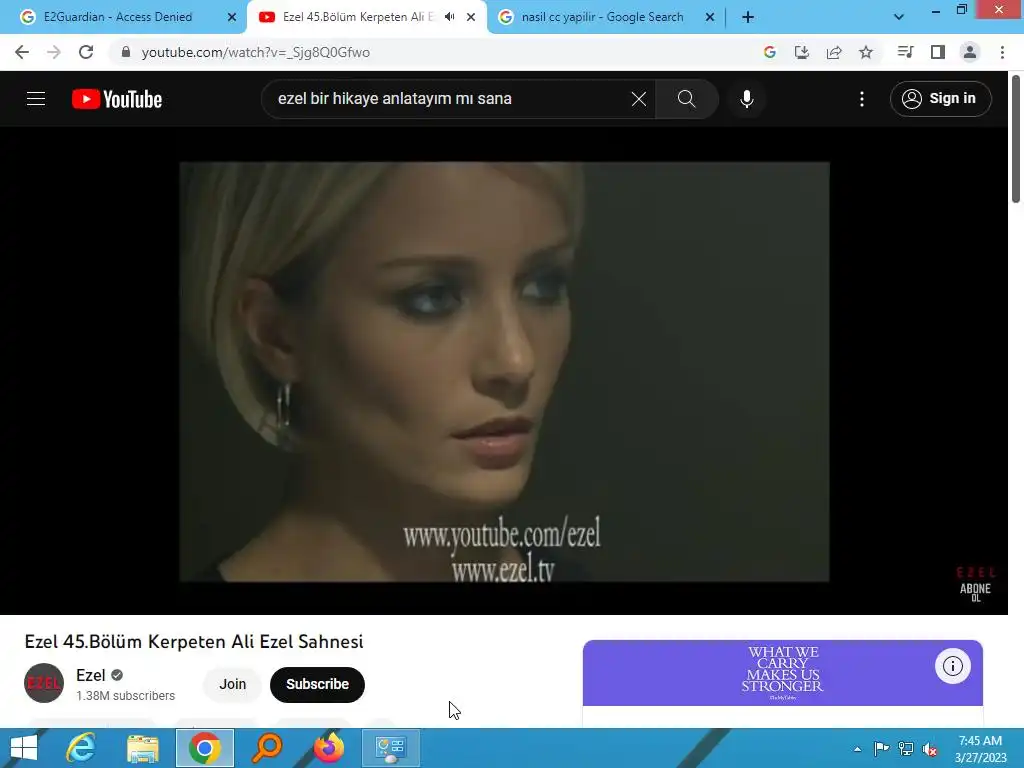Click the taskbar clock 7:45 AM
The image size is (1024, 768).
(x=980, y=749)
